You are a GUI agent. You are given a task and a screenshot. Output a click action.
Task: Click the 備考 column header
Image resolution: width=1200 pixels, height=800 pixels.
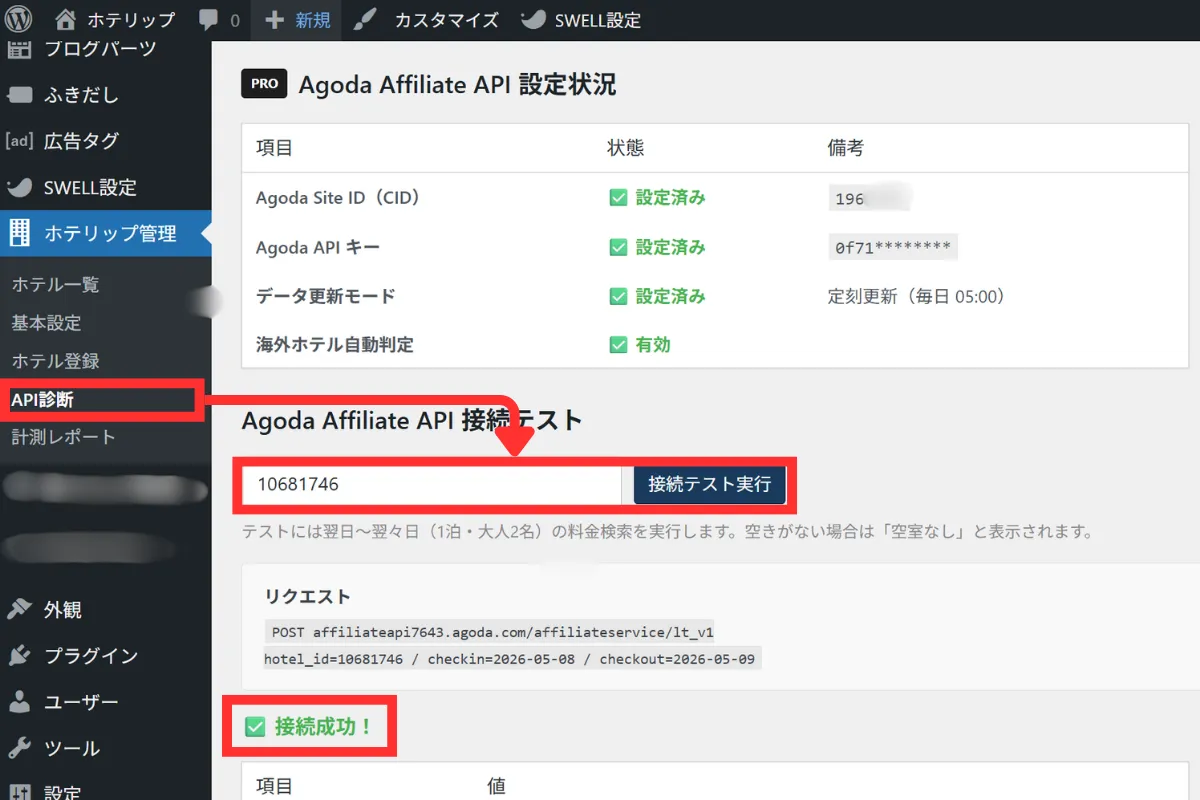tap(846, 148)
